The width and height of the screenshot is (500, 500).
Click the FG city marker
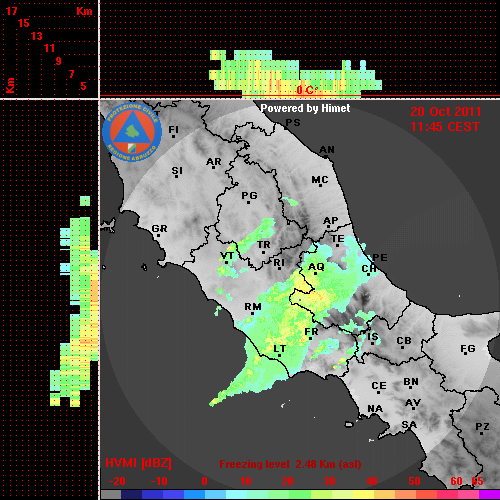(468, 349)
